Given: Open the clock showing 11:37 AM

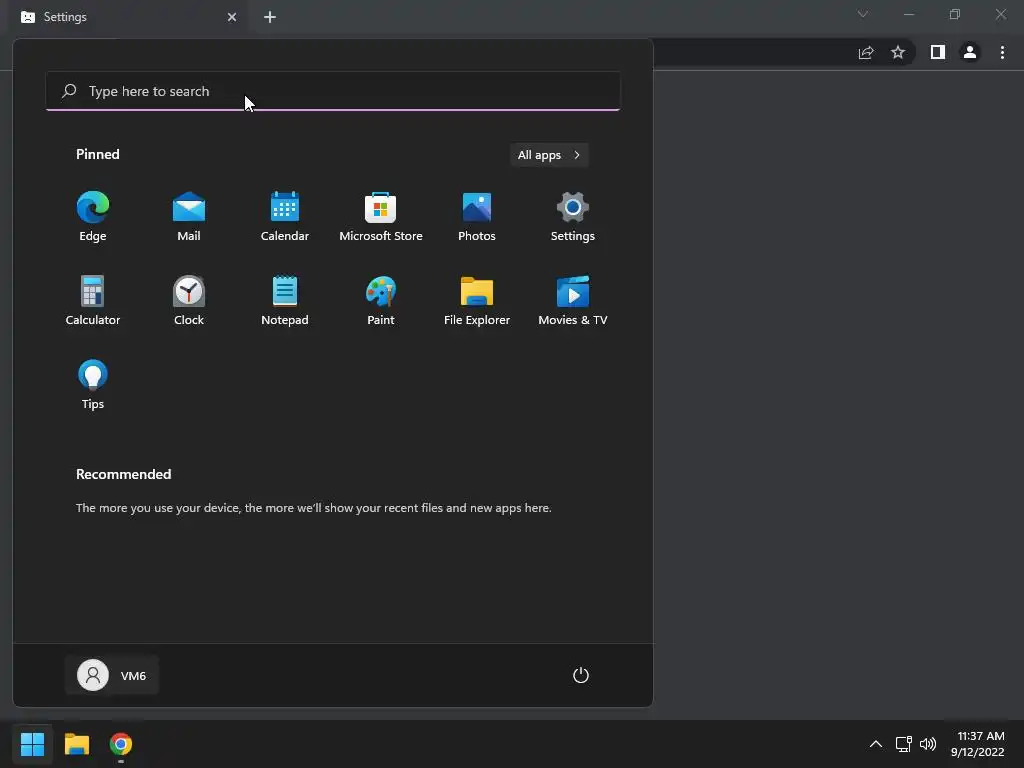Looking at the screenshot, I should pyautogui.click(x=978, y=744).
